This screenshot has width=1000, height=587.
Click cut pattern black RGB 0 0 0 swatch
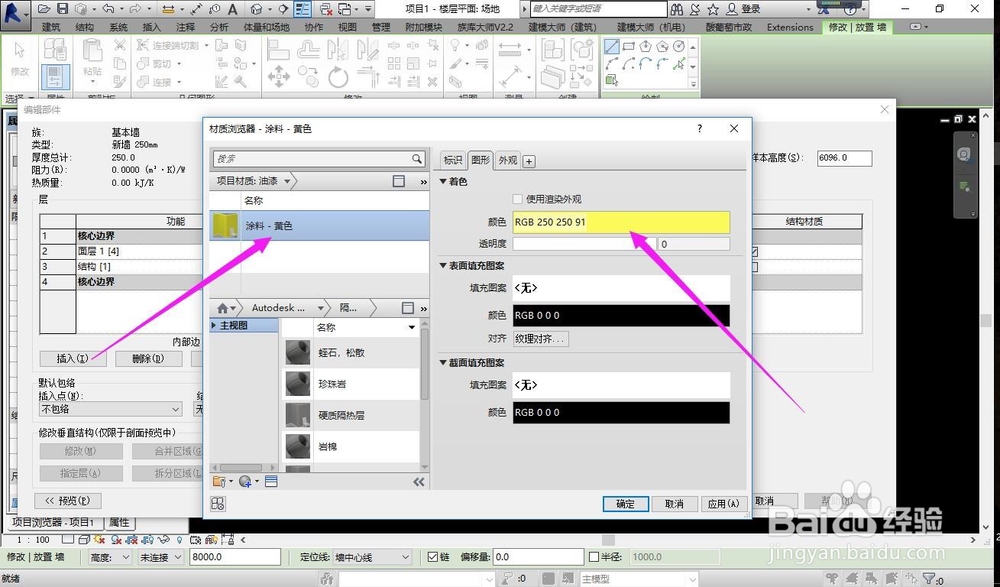[x=621, y=412]
